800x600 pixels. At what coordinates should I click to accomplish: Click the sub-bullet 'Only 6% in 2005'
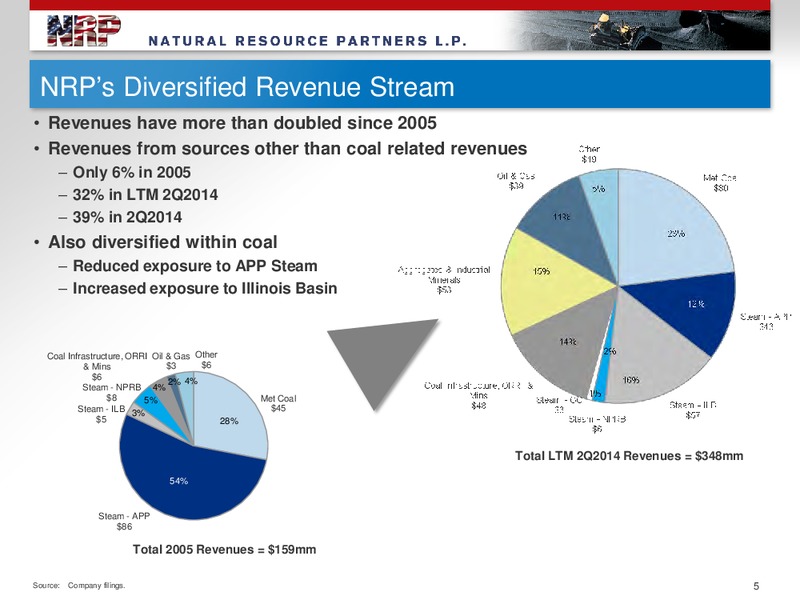(x=132, y=172)
